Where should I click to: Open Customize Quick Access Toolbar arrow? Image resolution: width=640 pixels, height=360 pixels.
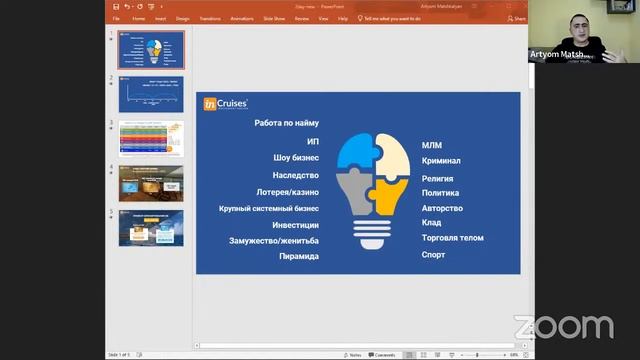[x=162, y=7]
